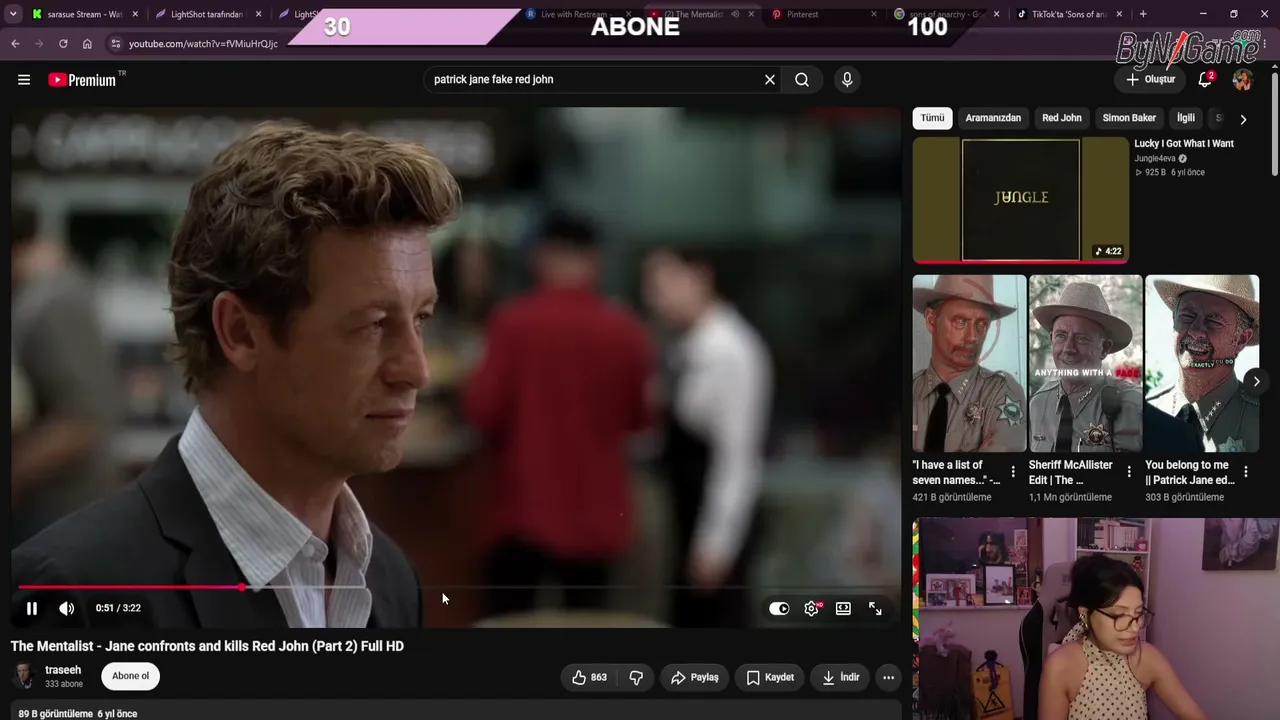Open 'You belong to me' short thumbnail
This screenshot has height=720, width=1280.
coord(1202,363)
